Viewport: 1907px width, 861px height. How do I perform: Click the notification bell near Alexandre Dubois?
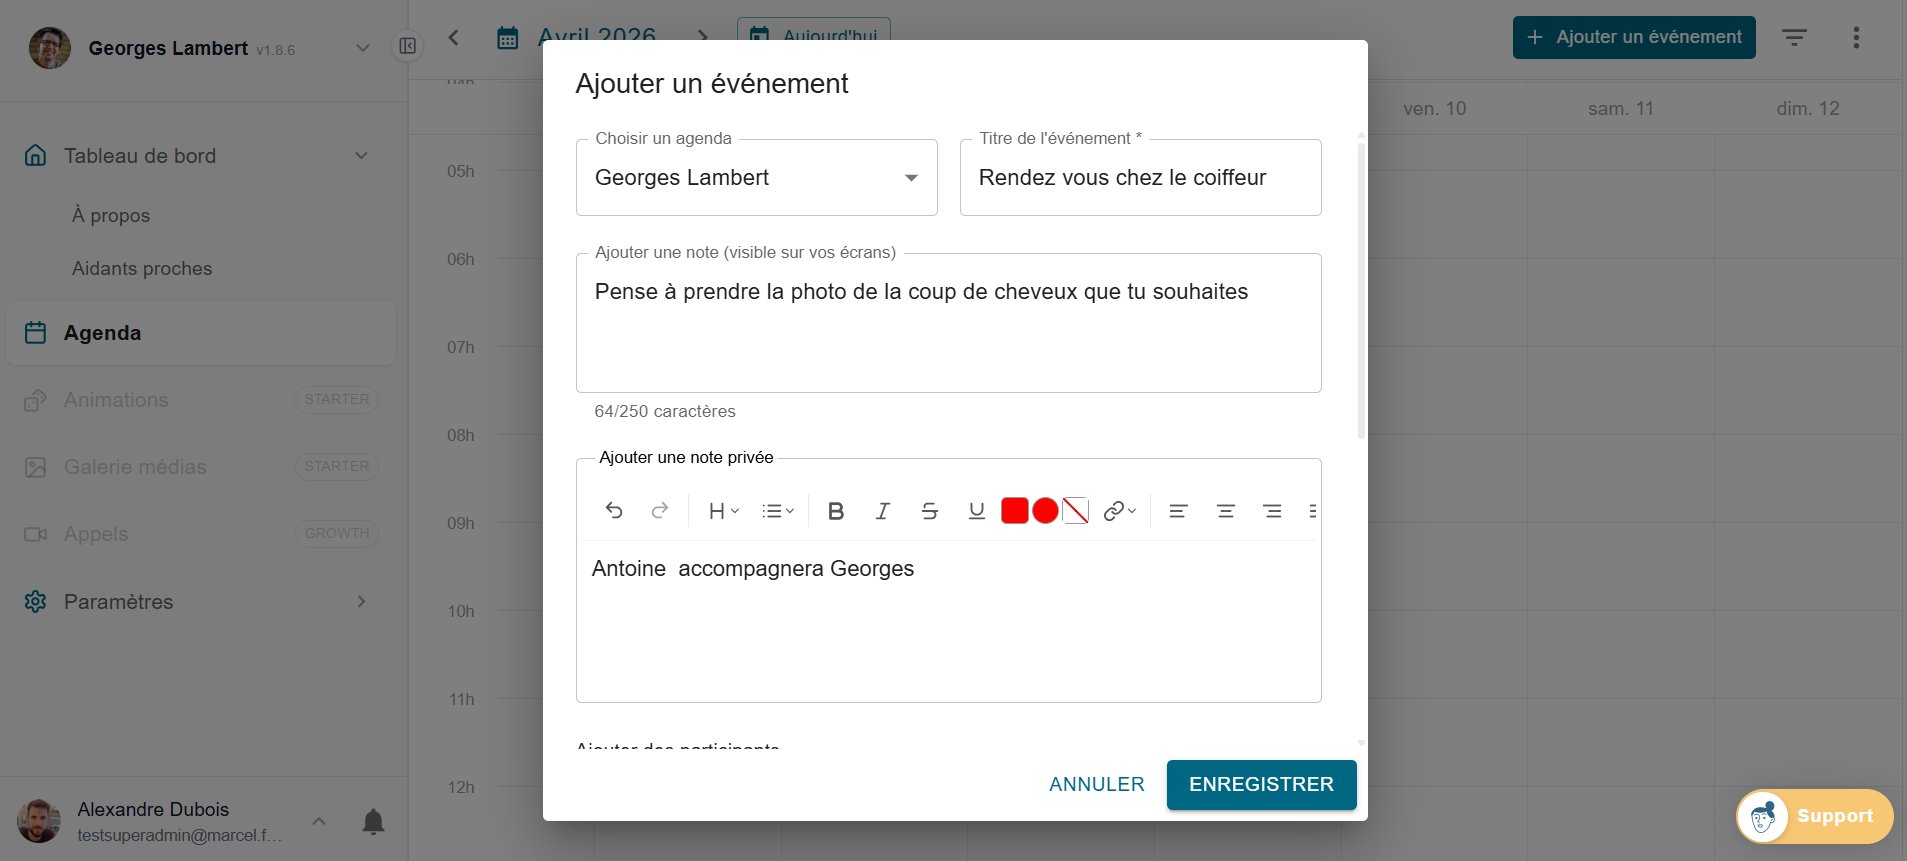[374, 821]
